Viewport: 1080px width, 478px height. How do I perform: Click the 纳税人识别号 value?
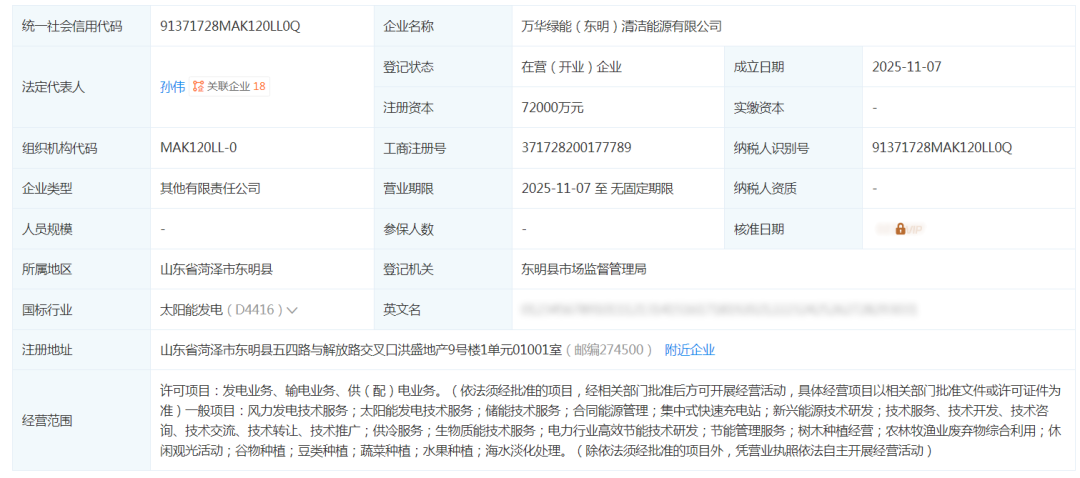tap(942, 148)
